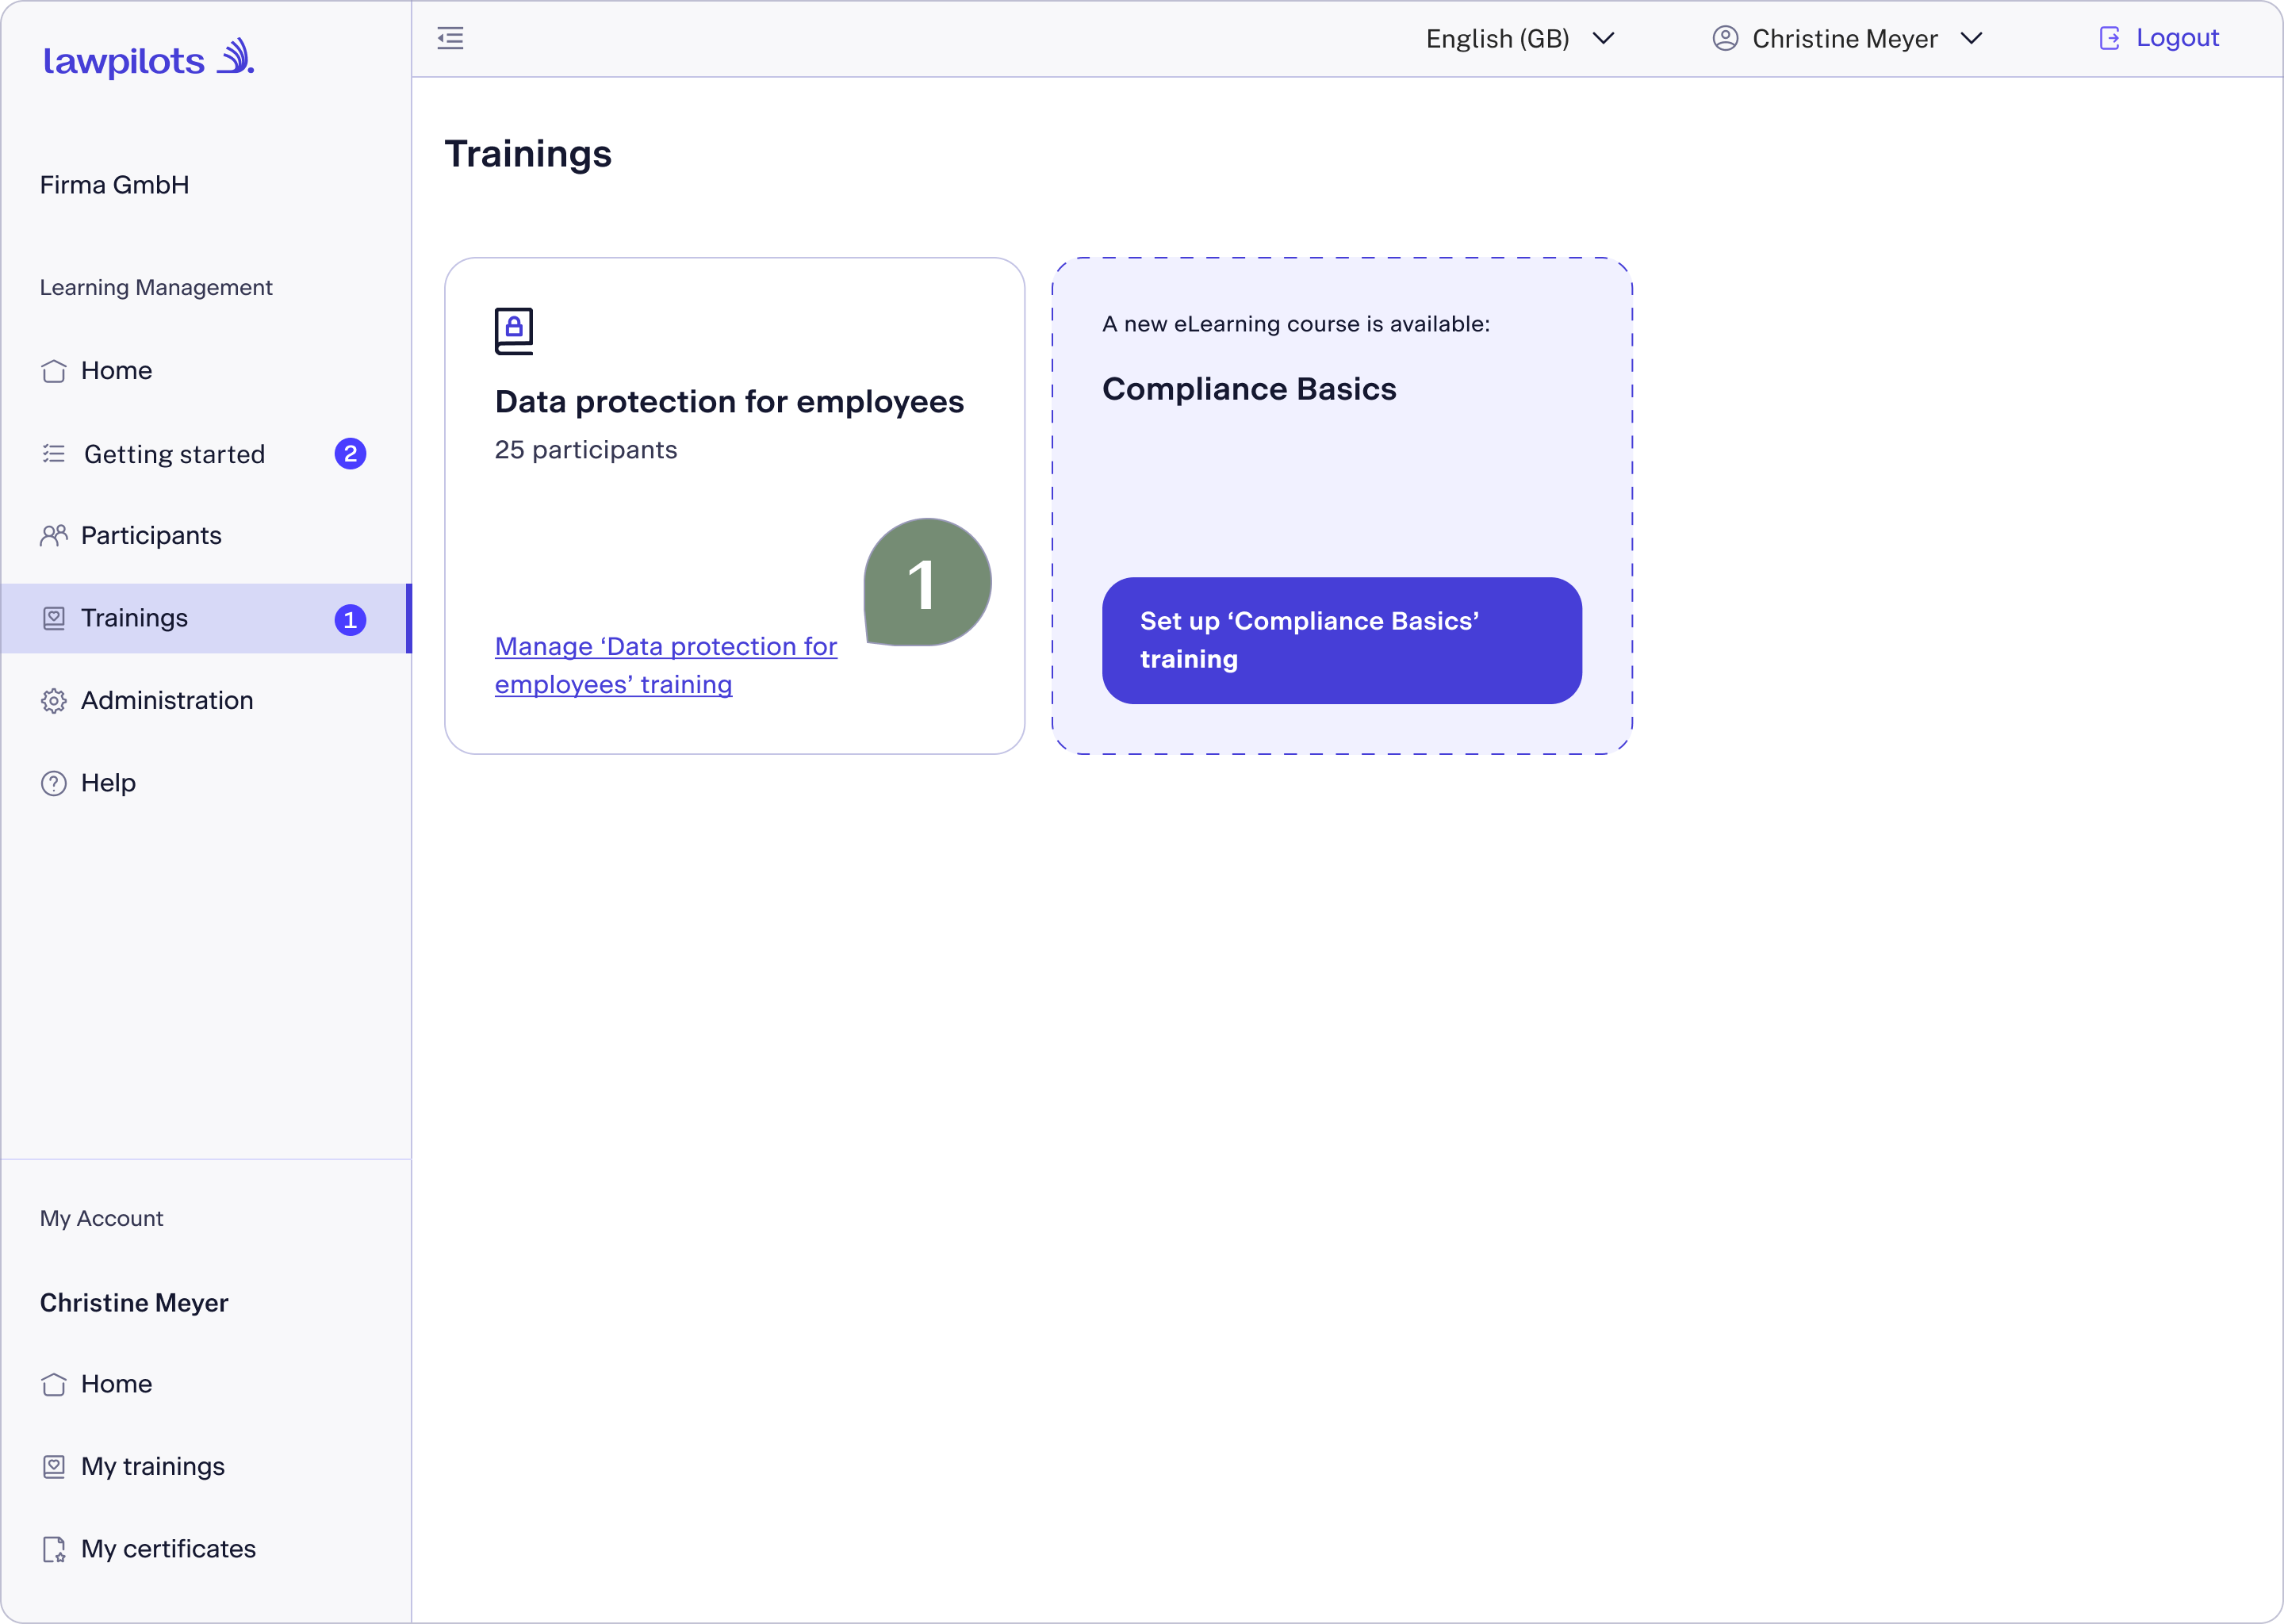The image size is (2284, 1624).
Task: Click the Compliance Basics course title
Action: coord(1249,389)
